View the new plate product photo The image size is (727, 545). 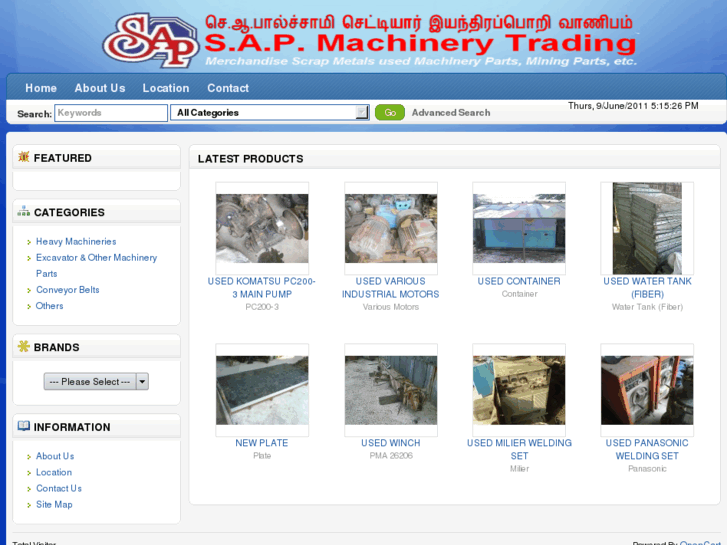262,390
